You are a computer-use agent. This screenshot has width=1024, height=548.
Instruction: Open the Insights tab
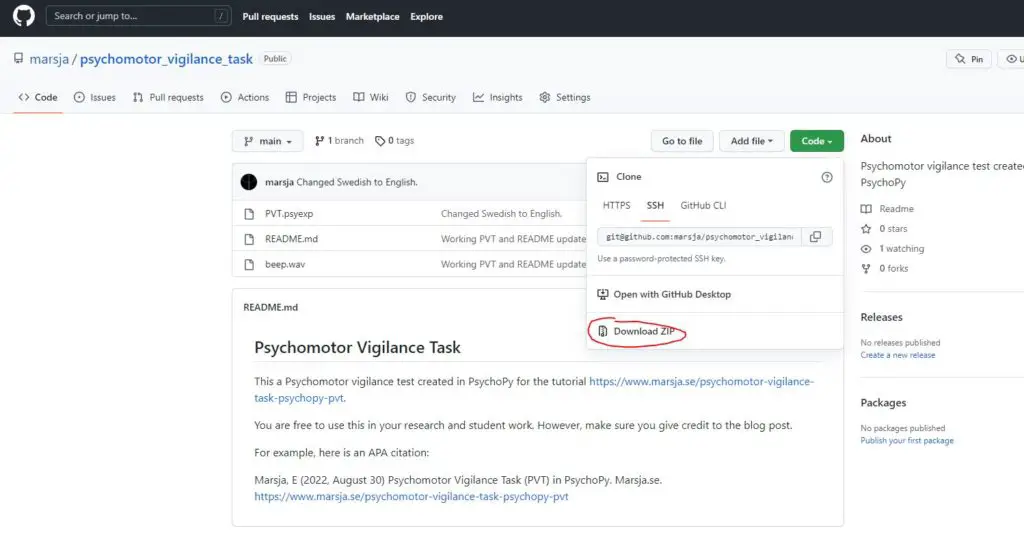[498, 97]
